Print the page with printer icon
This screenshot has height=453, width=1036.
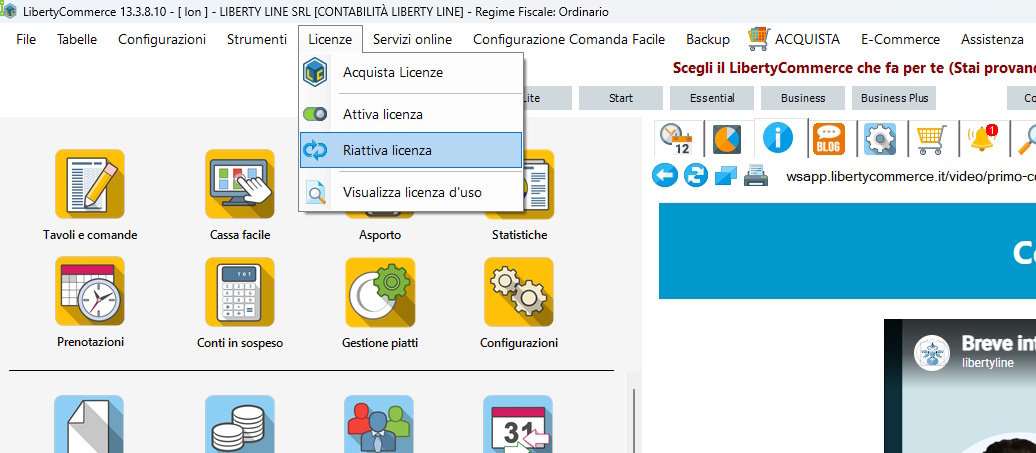pos(755,176)
